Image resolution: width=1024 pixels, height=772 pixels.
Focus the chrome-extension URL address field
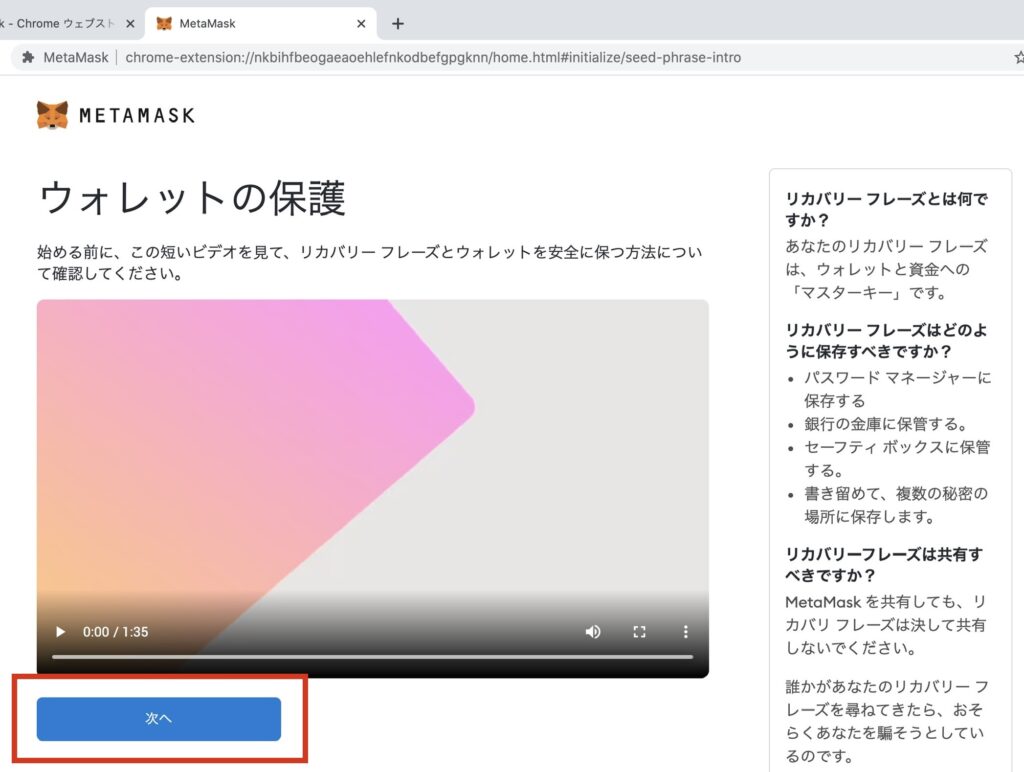433,57
